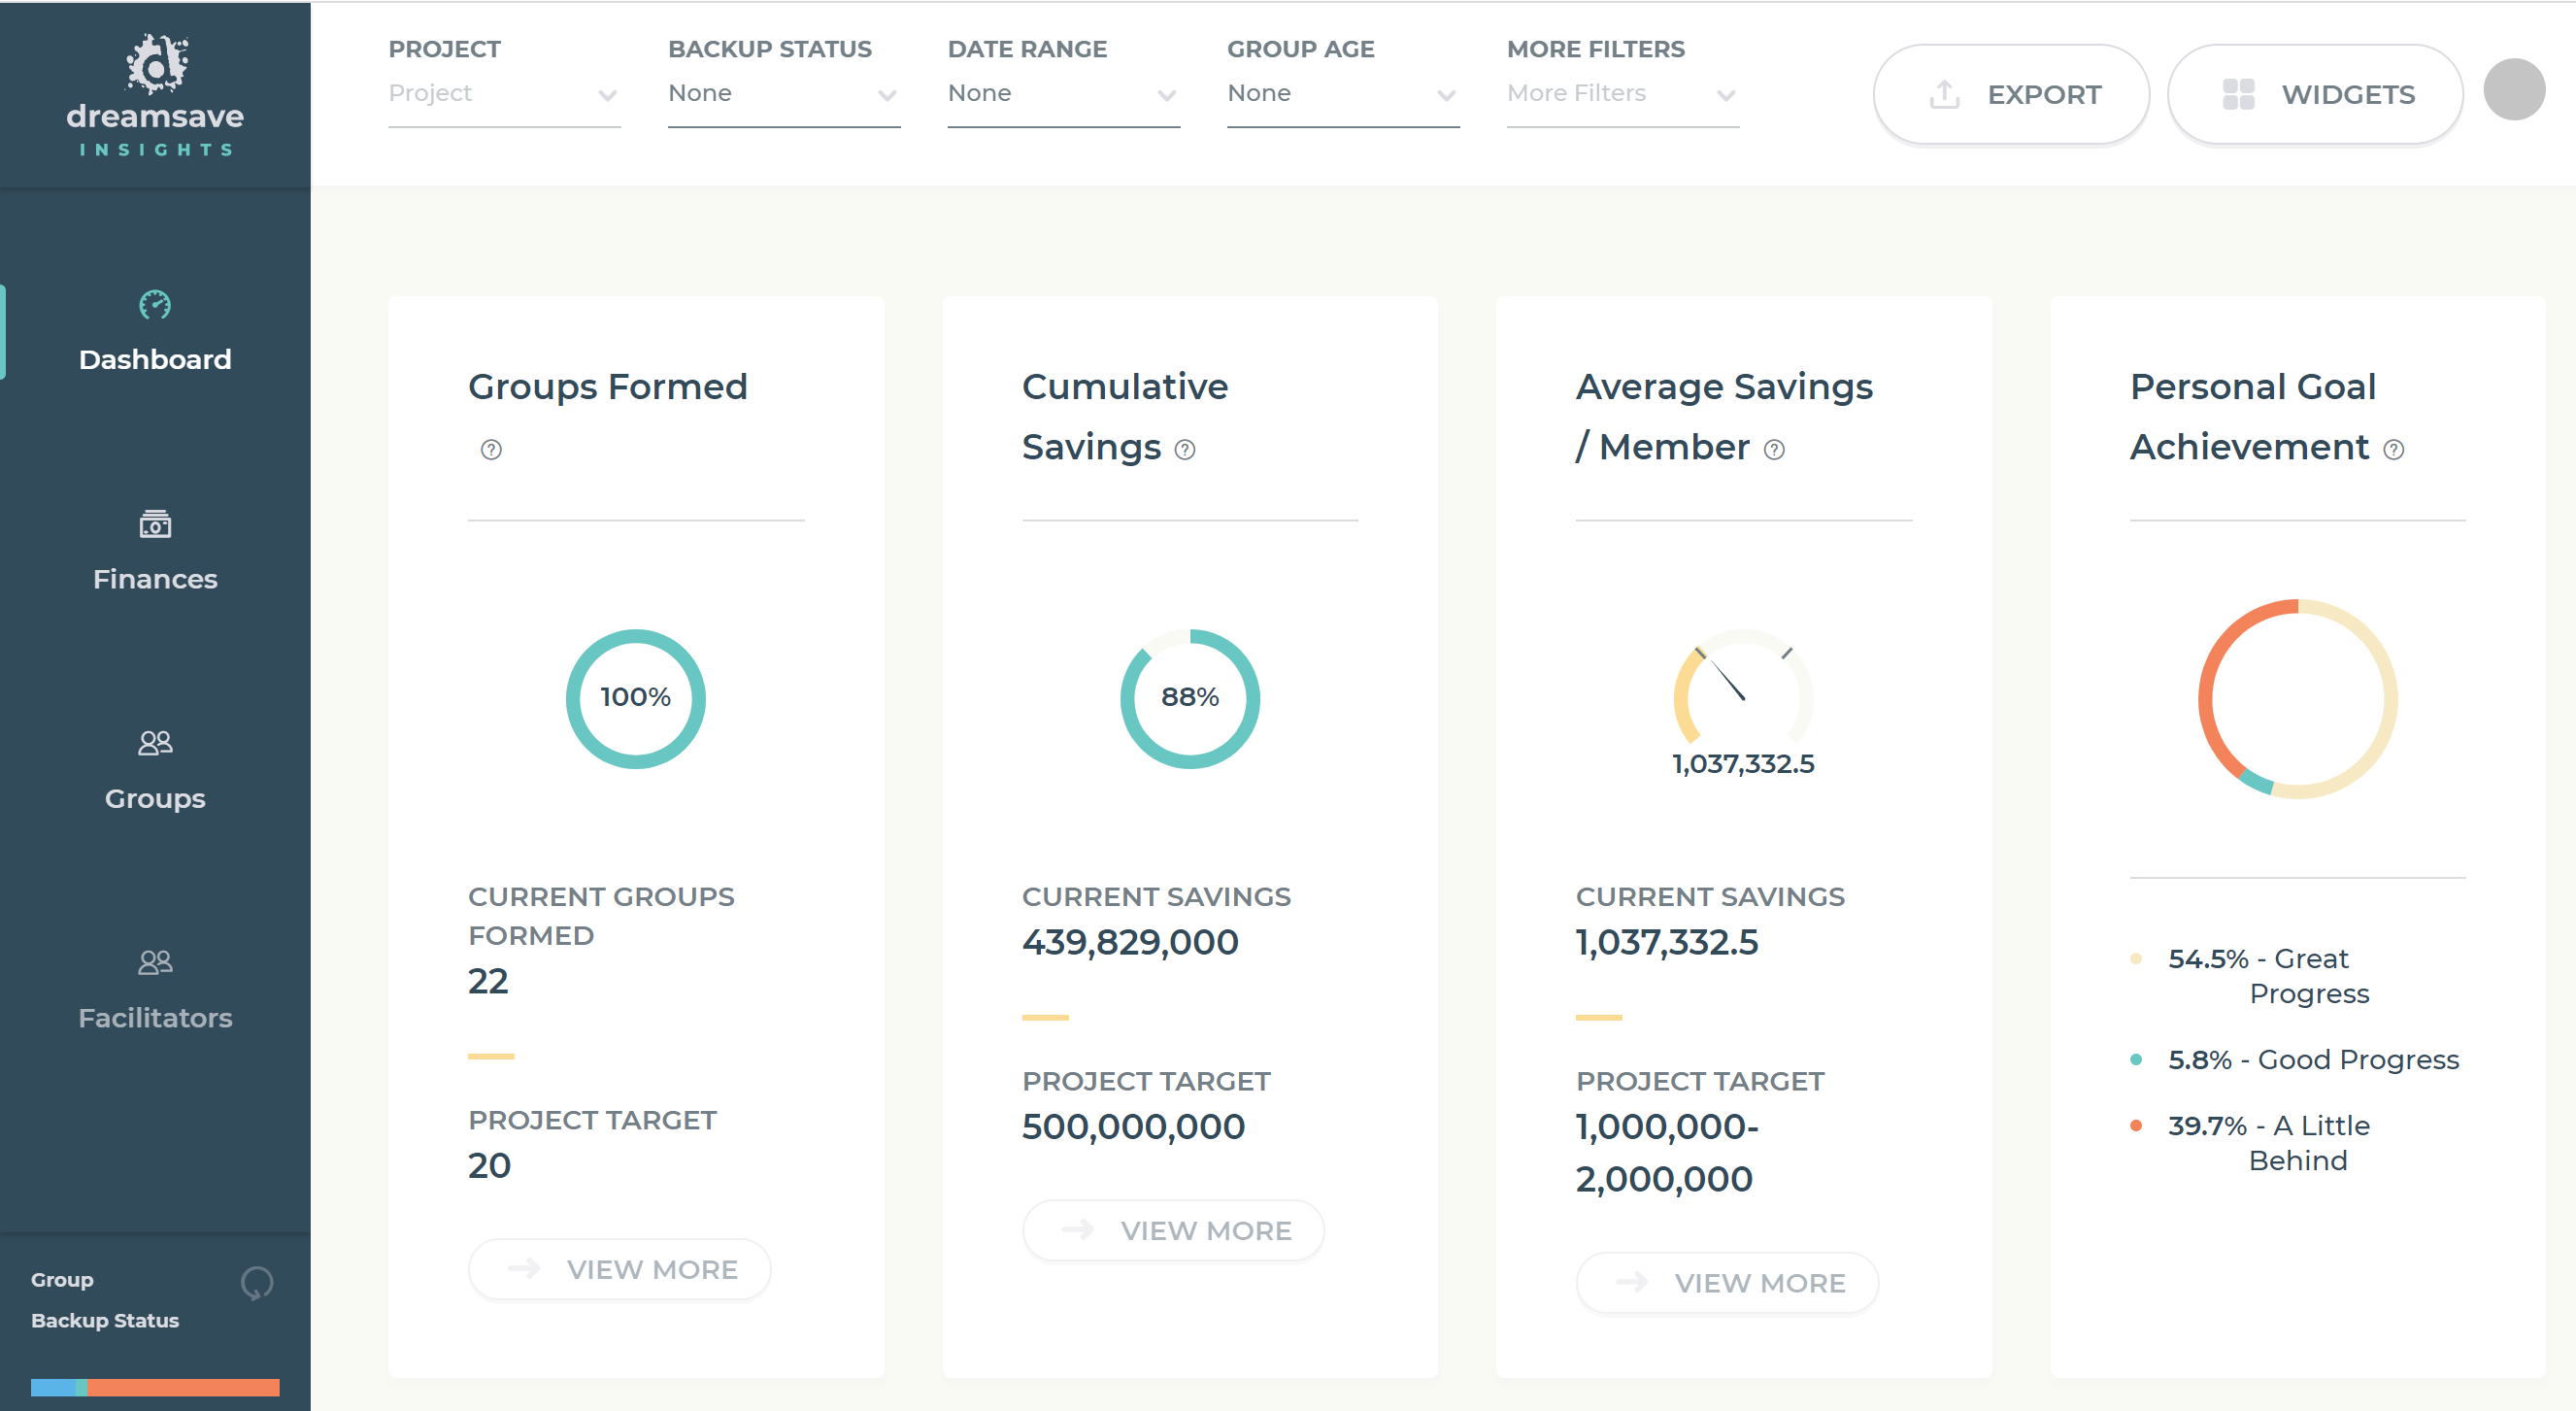Image resolution: width=2576 pixels, height=1411 pixels.
Task: Expand the Group Age dropdown
Action: pos(1342,94)
